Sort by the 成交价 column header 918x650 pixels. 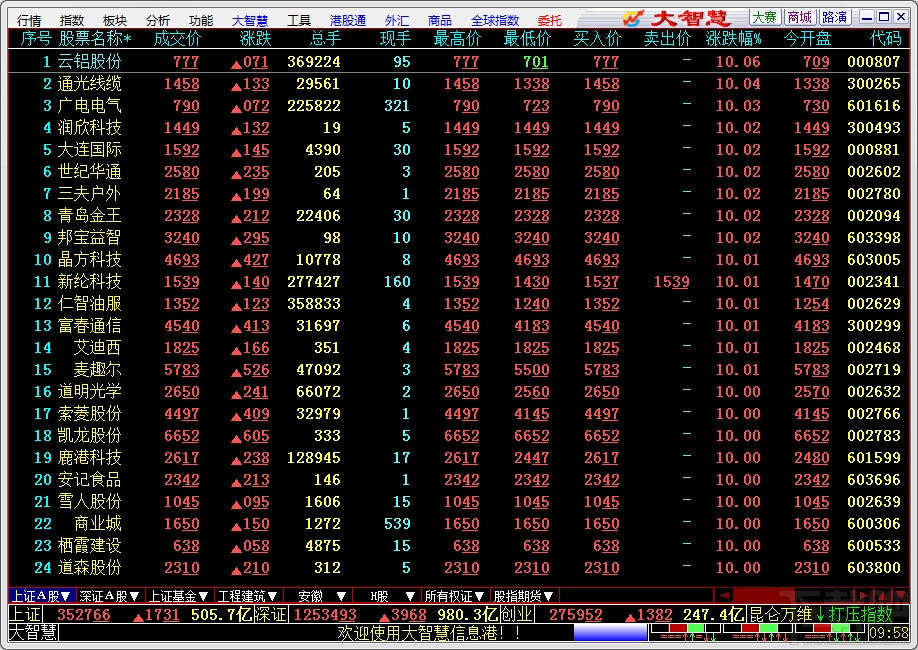pyautogui.click(x=177, y=39)
